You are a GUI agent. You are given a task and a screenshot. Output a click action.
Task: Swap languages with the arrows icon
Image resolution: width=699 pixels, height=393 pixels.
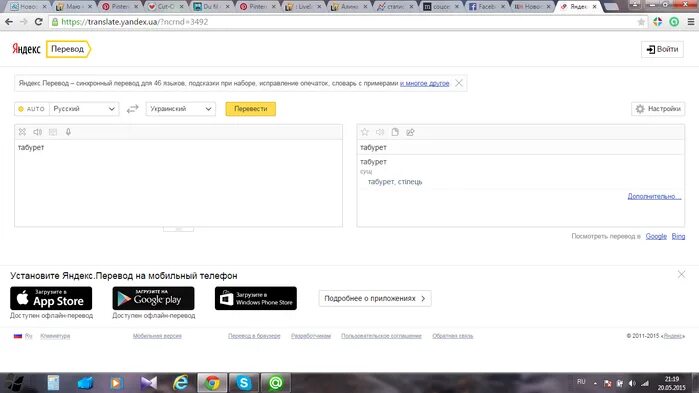(x=132, y=109)
